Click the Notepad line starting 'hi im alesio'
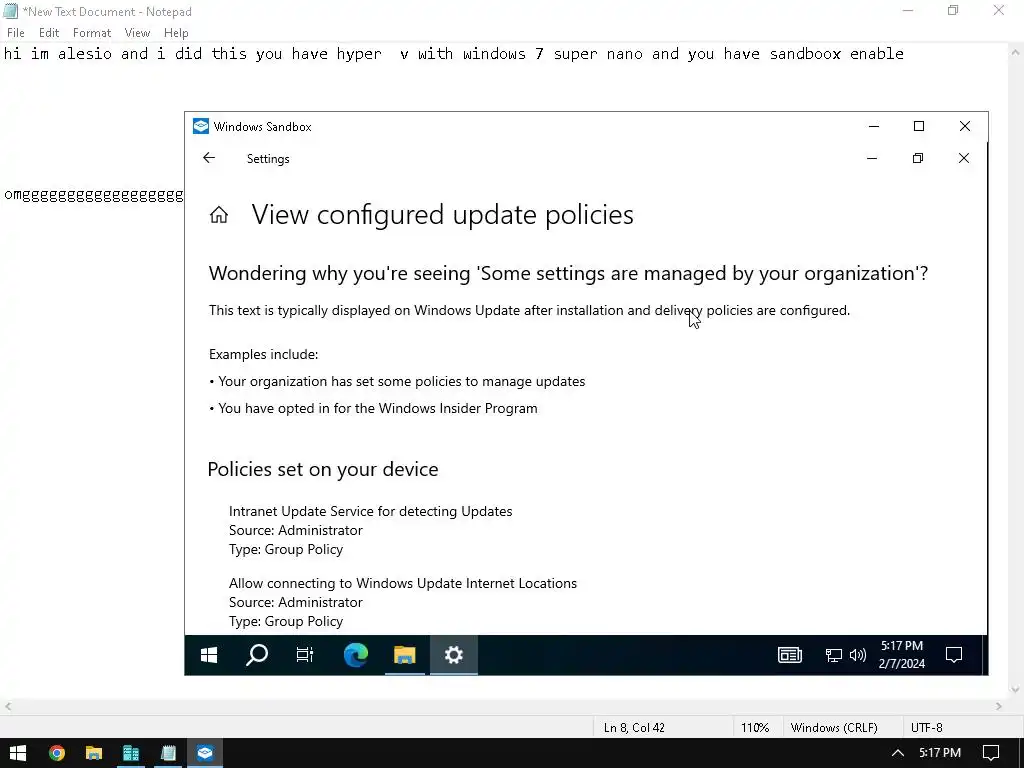Screen dimensions: 1024x768 click(x=454, y=54)
